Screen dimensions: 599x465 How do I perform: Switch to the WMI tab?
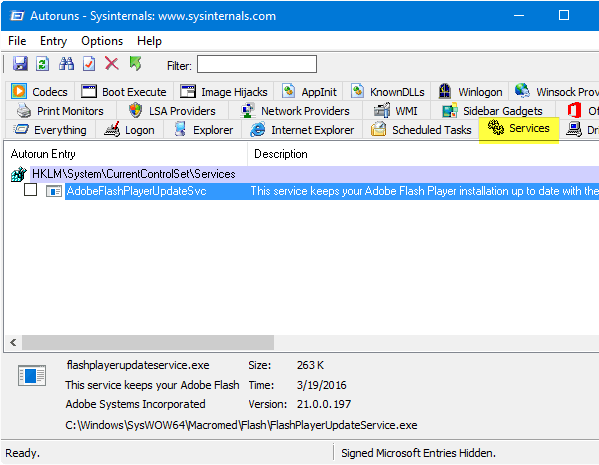coord(396,111)
